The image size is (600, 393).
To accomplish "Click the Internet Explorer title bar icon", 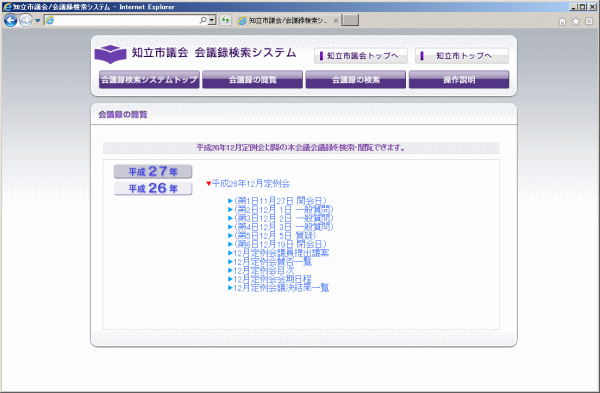I will tap(7, 7).
